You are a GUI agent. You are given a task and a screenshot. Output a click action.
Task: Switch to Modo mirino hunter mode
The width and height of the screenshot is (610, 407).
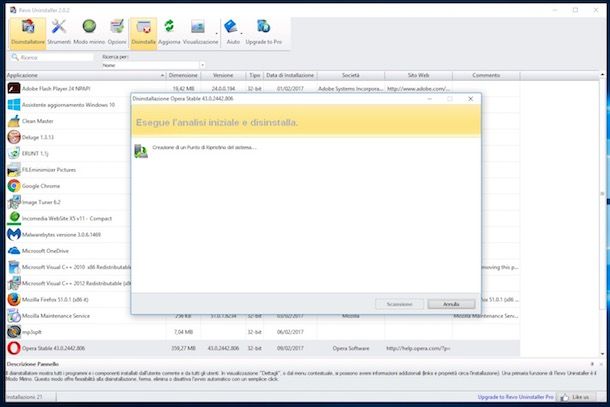point(89,27)
